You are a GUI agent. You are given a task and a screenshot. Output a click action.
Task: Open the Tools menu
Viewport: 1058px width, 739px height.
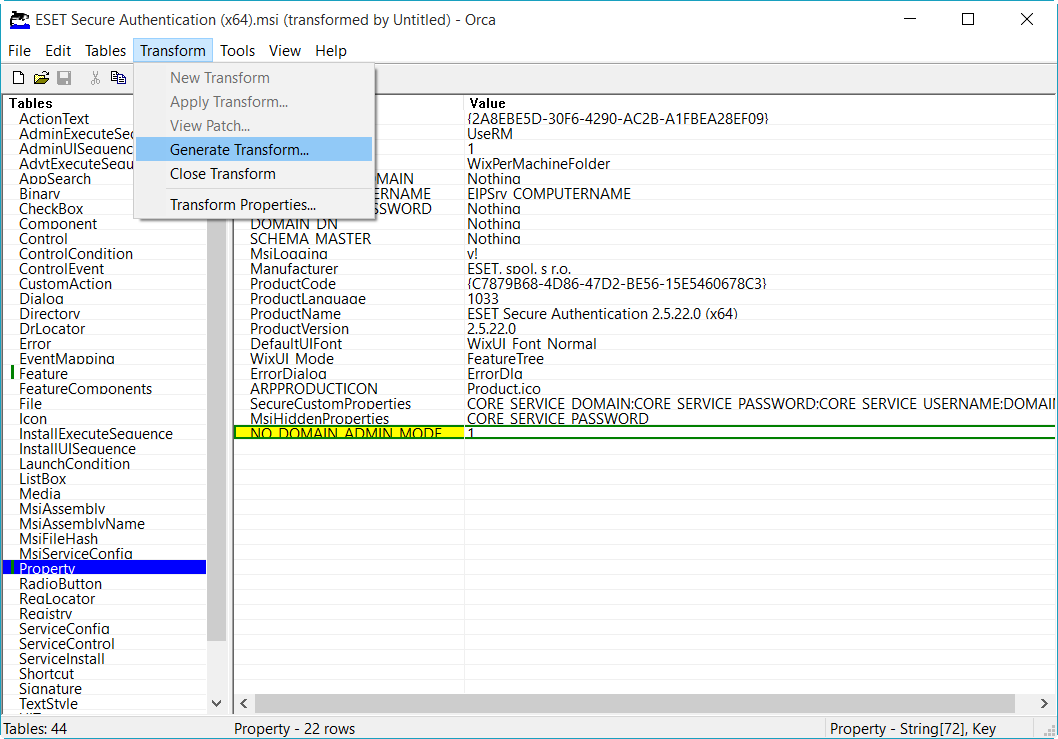237,51
